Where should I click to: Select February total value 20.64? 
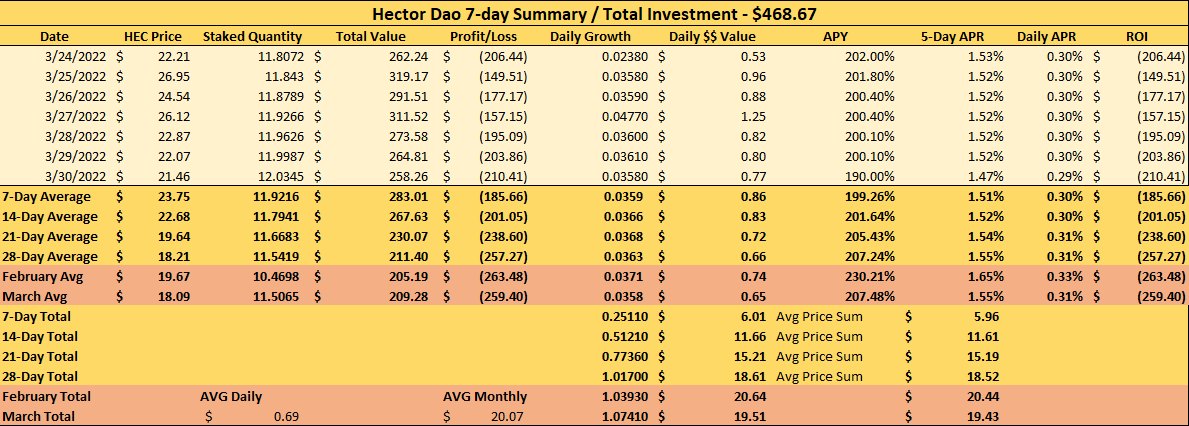tap(750, 396)
